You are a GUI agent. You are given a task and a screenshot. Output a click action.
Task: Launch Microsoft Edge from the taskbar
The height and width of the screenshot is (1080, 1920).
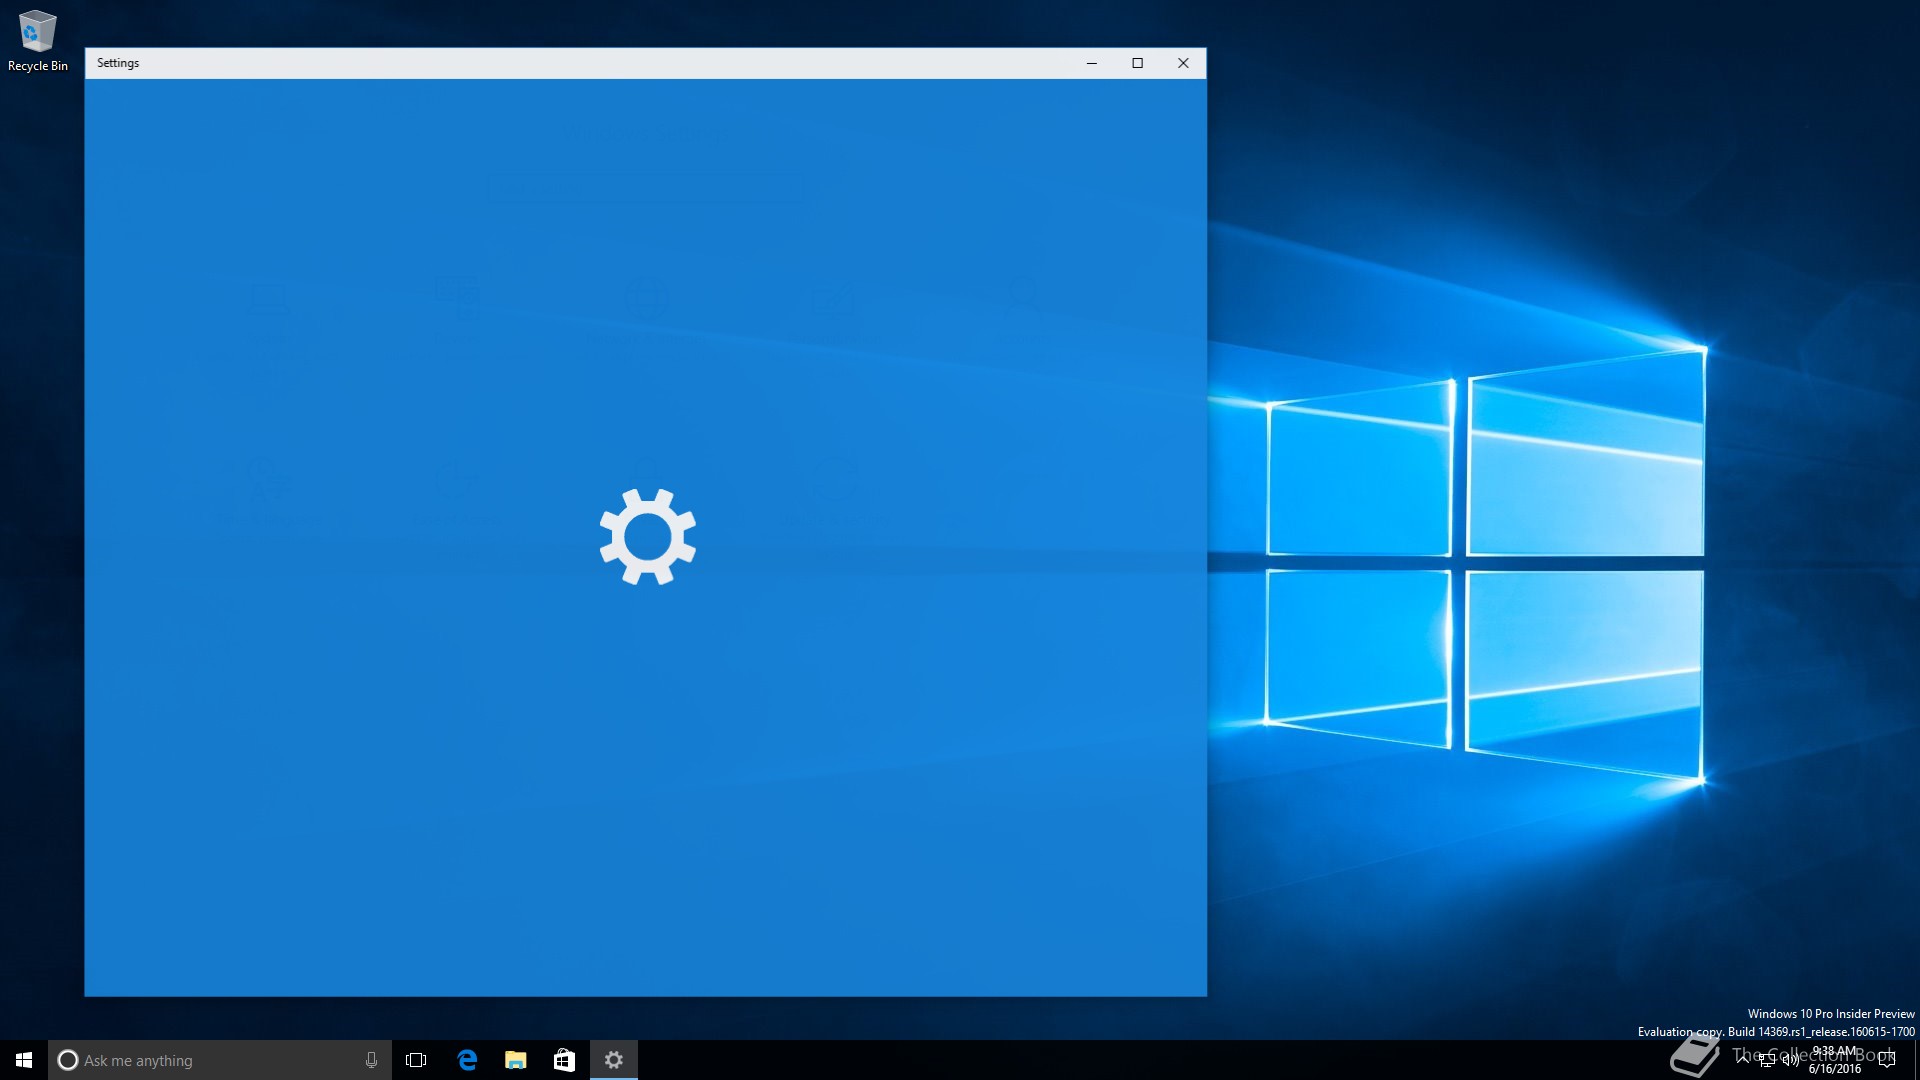pos(467,1060)
